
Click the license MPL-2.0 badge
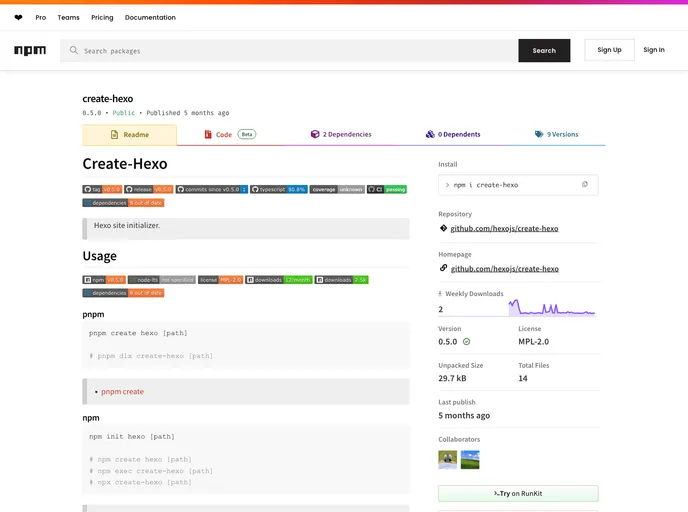pos(220,279)
